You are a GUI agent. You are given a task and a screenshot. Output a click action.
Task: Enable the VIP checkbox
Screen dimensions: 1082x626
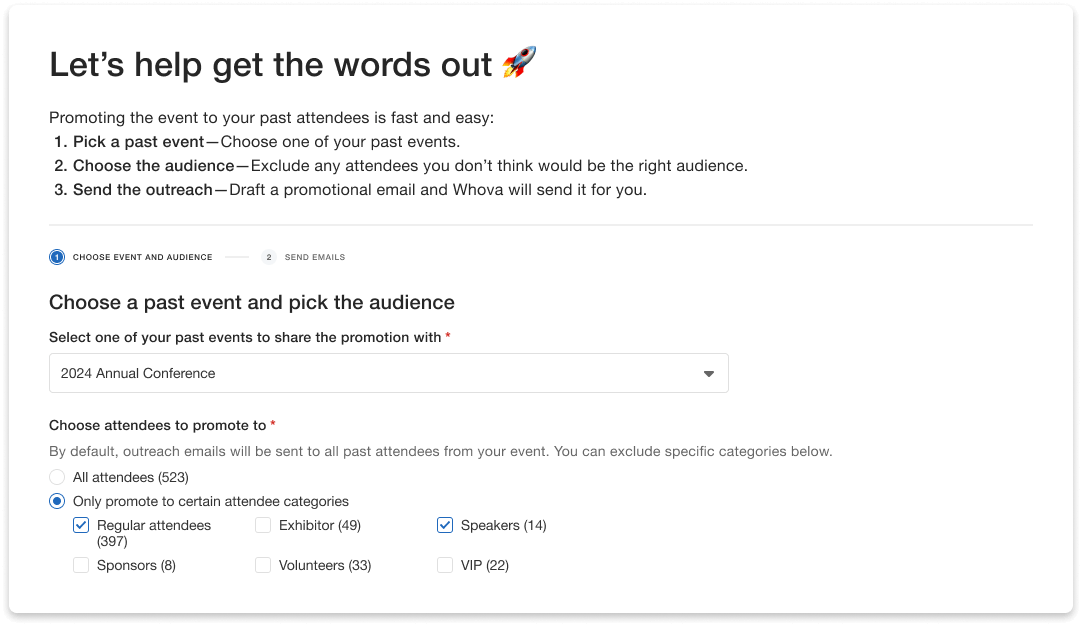(x=445, y=565)
